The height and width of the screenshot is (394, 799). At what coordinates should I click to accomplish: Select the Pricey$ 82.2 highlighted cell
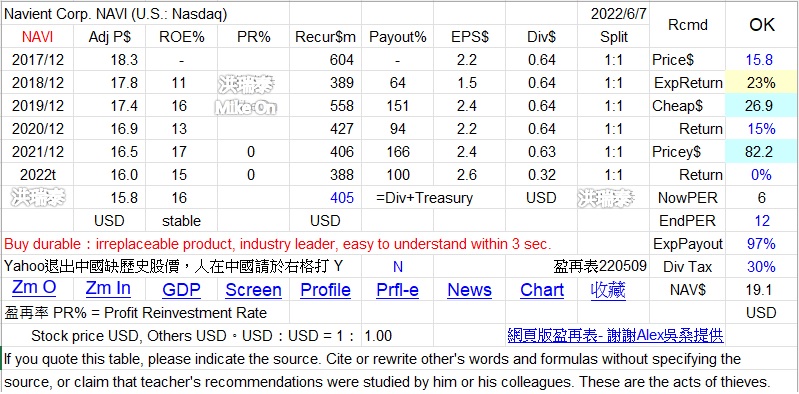(x=762, y=152)
